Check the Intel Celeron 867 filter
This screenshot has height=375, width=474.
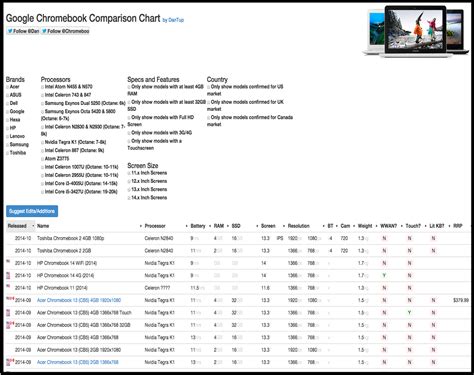[x=42, y=151]
